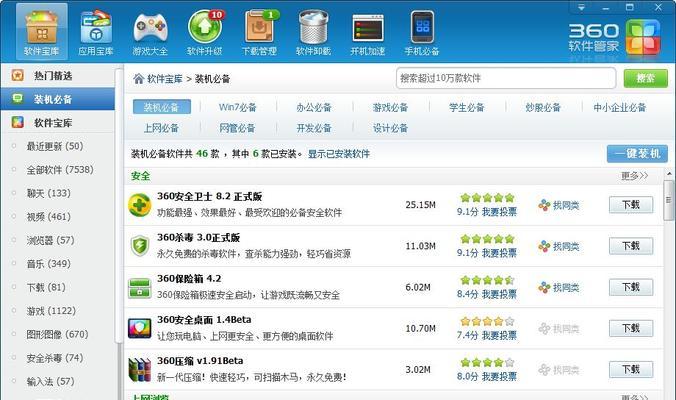676x400 pixels.
Task: Download 360安全桌面 with 下载 button
Action: 631,328
